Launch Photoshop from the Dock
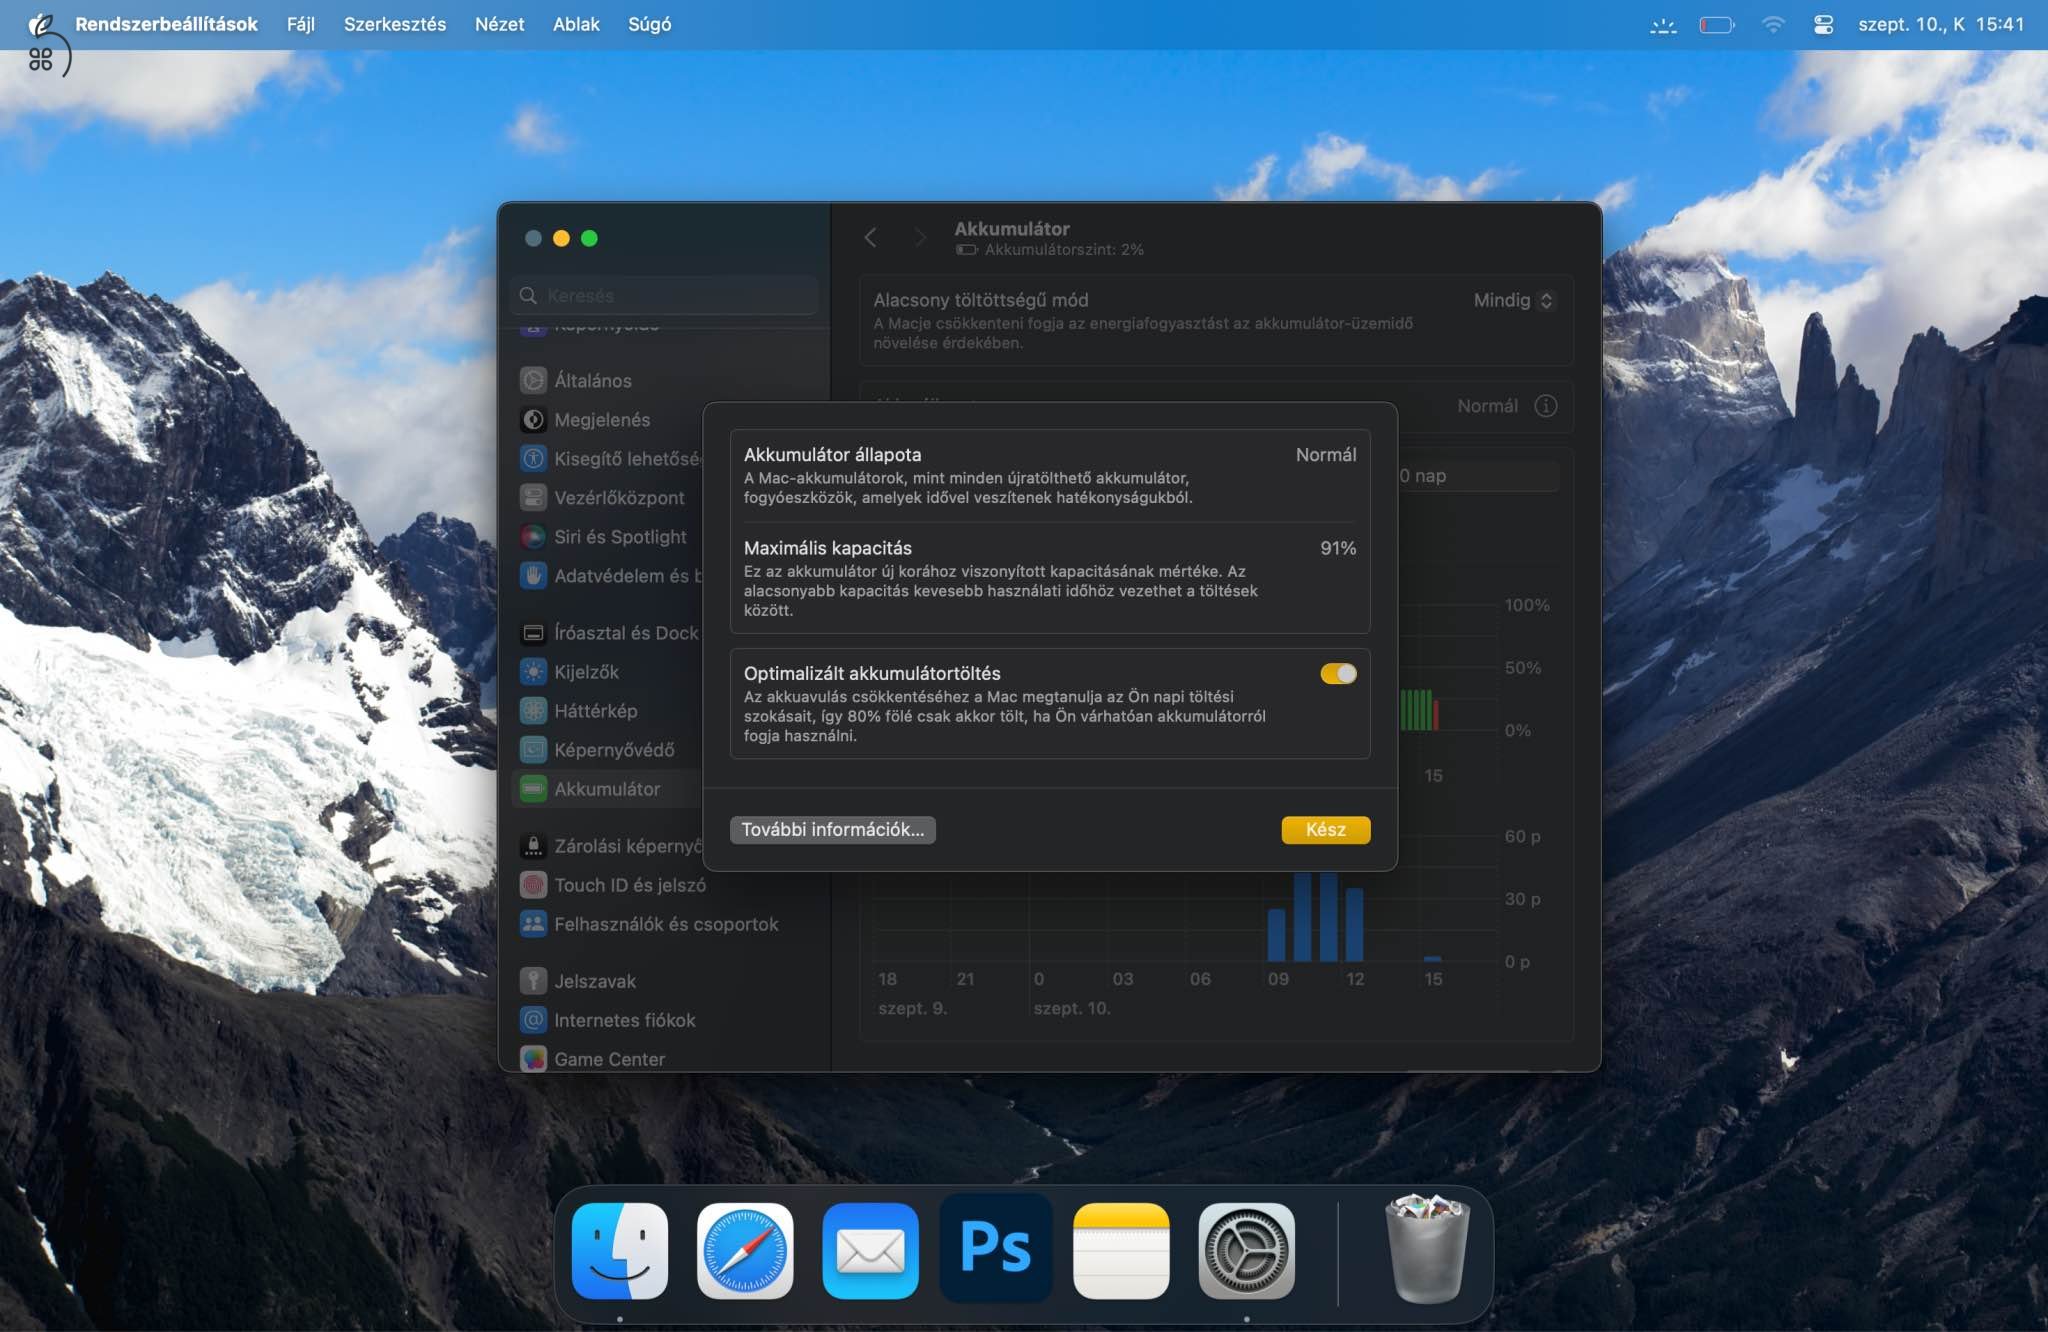2048x1332 pixels. point(996,1248)
